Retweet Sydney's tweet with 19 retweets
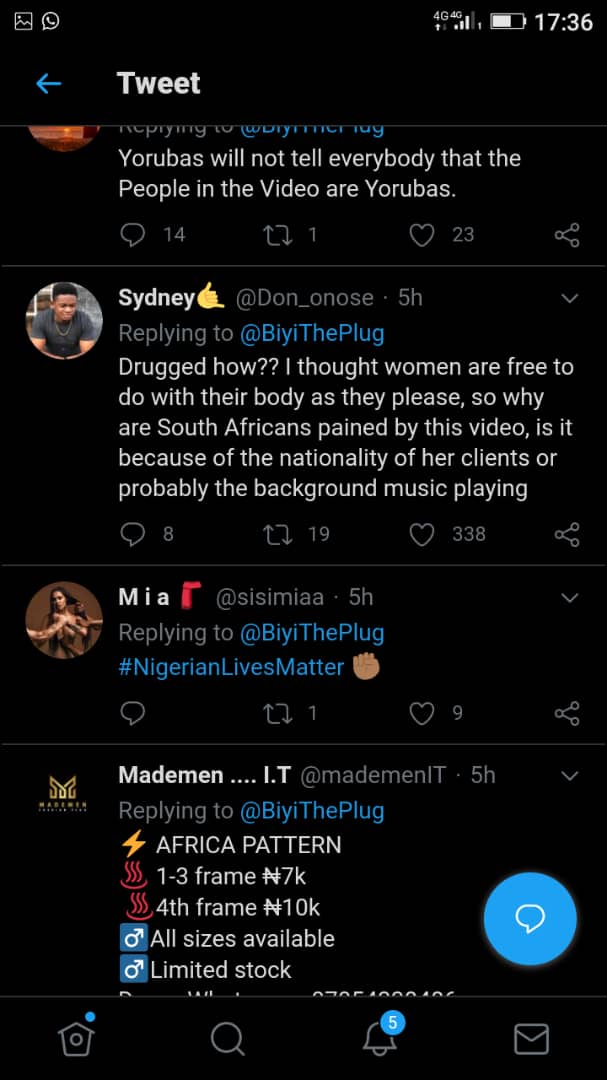607x1080 pixels. click(x=277, y=534)
